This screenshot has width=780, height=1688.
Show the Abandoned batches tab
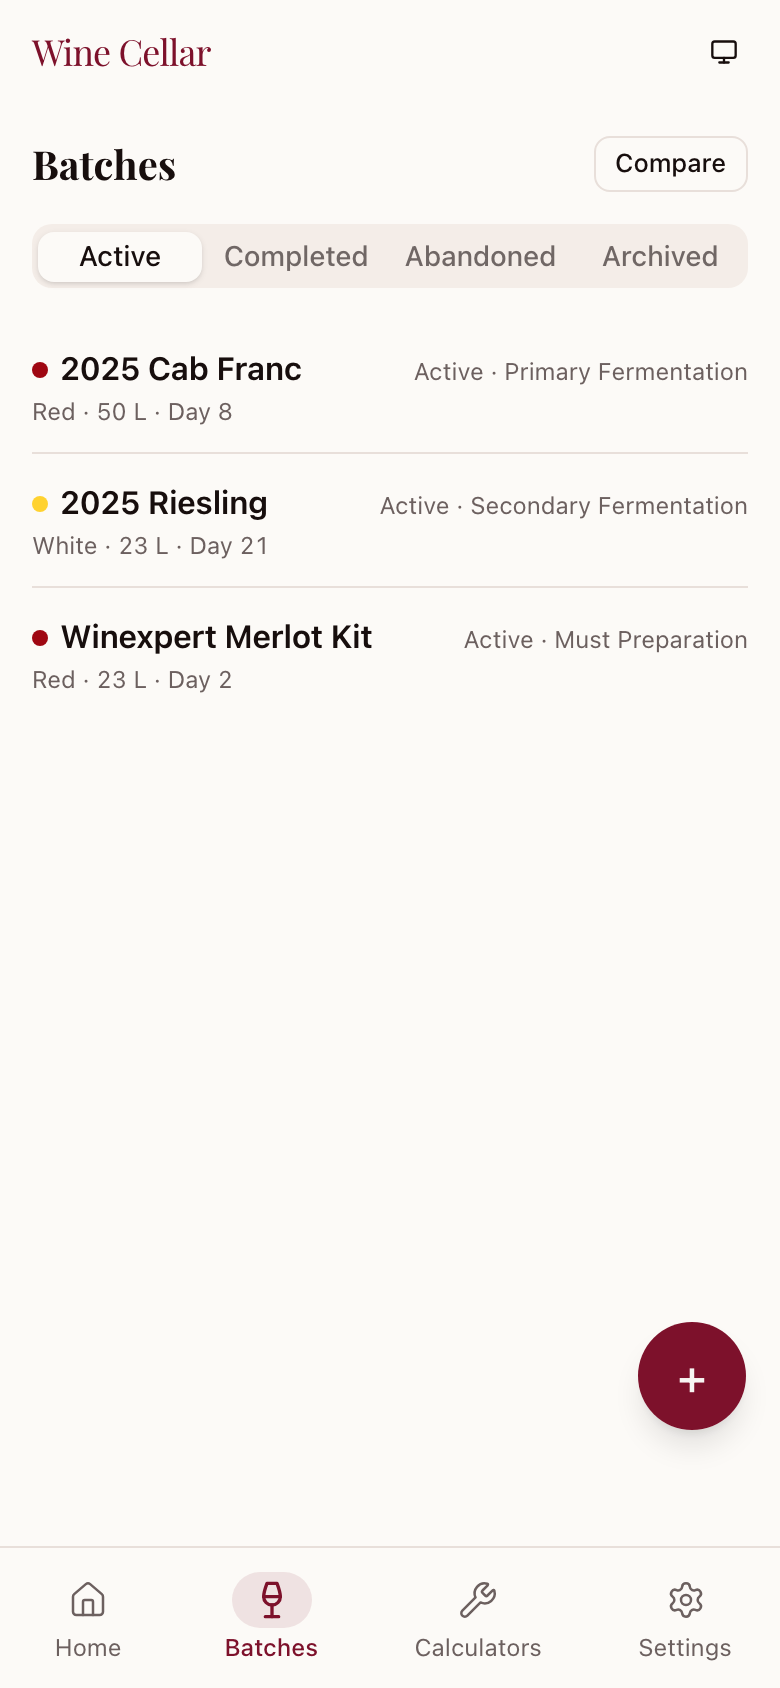click(x=480, y=257)
